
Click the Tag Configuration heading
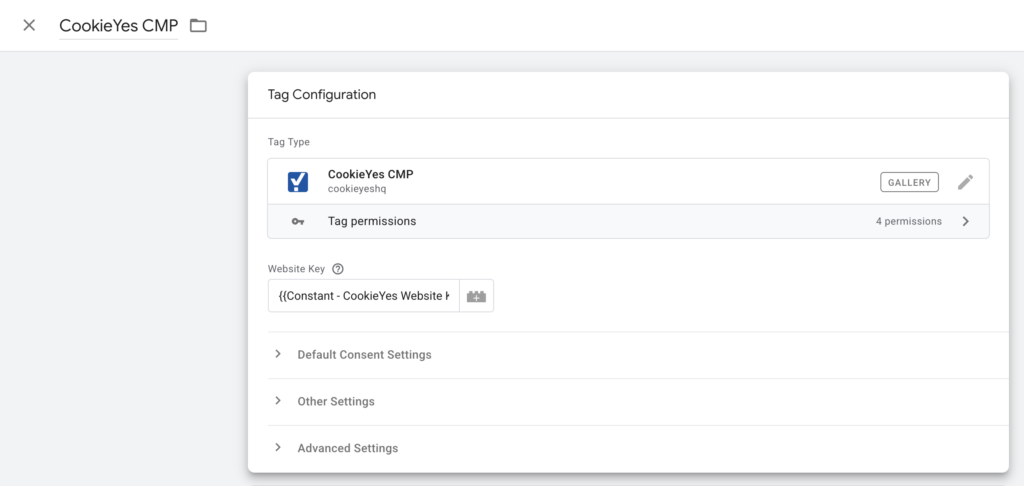click(322, 95)
